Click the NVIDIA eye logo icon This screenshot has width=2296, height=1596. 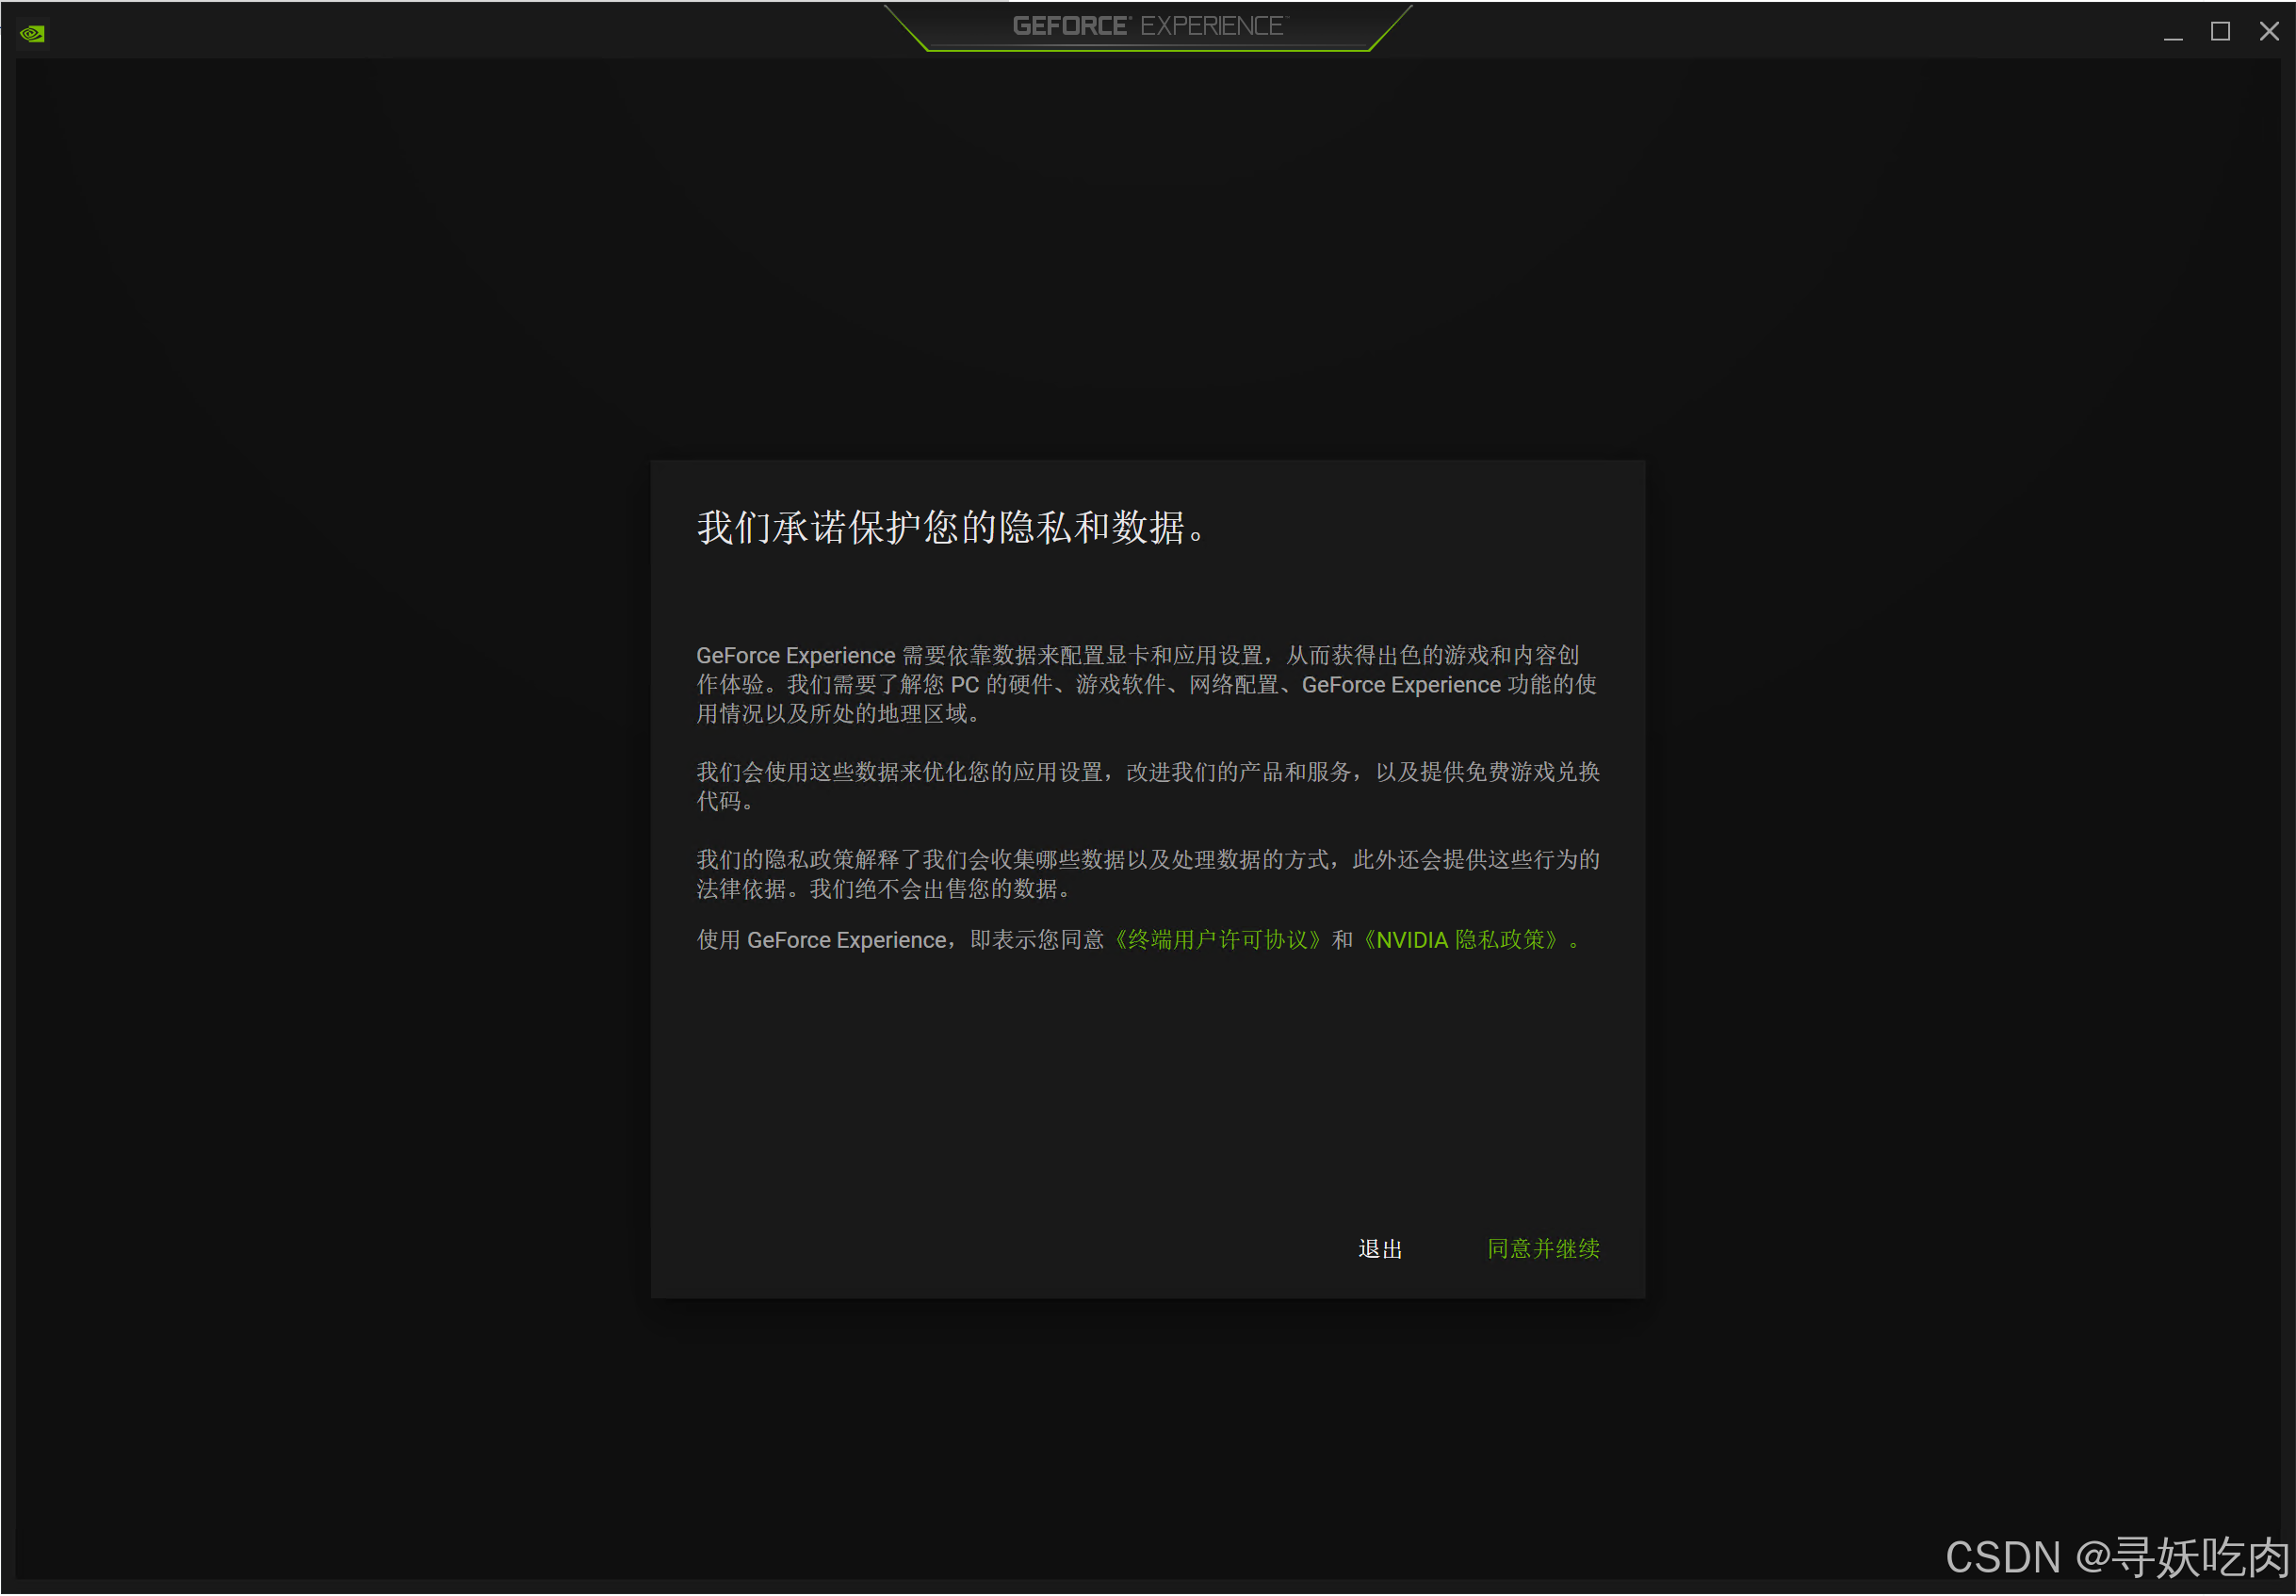point(32,33)
